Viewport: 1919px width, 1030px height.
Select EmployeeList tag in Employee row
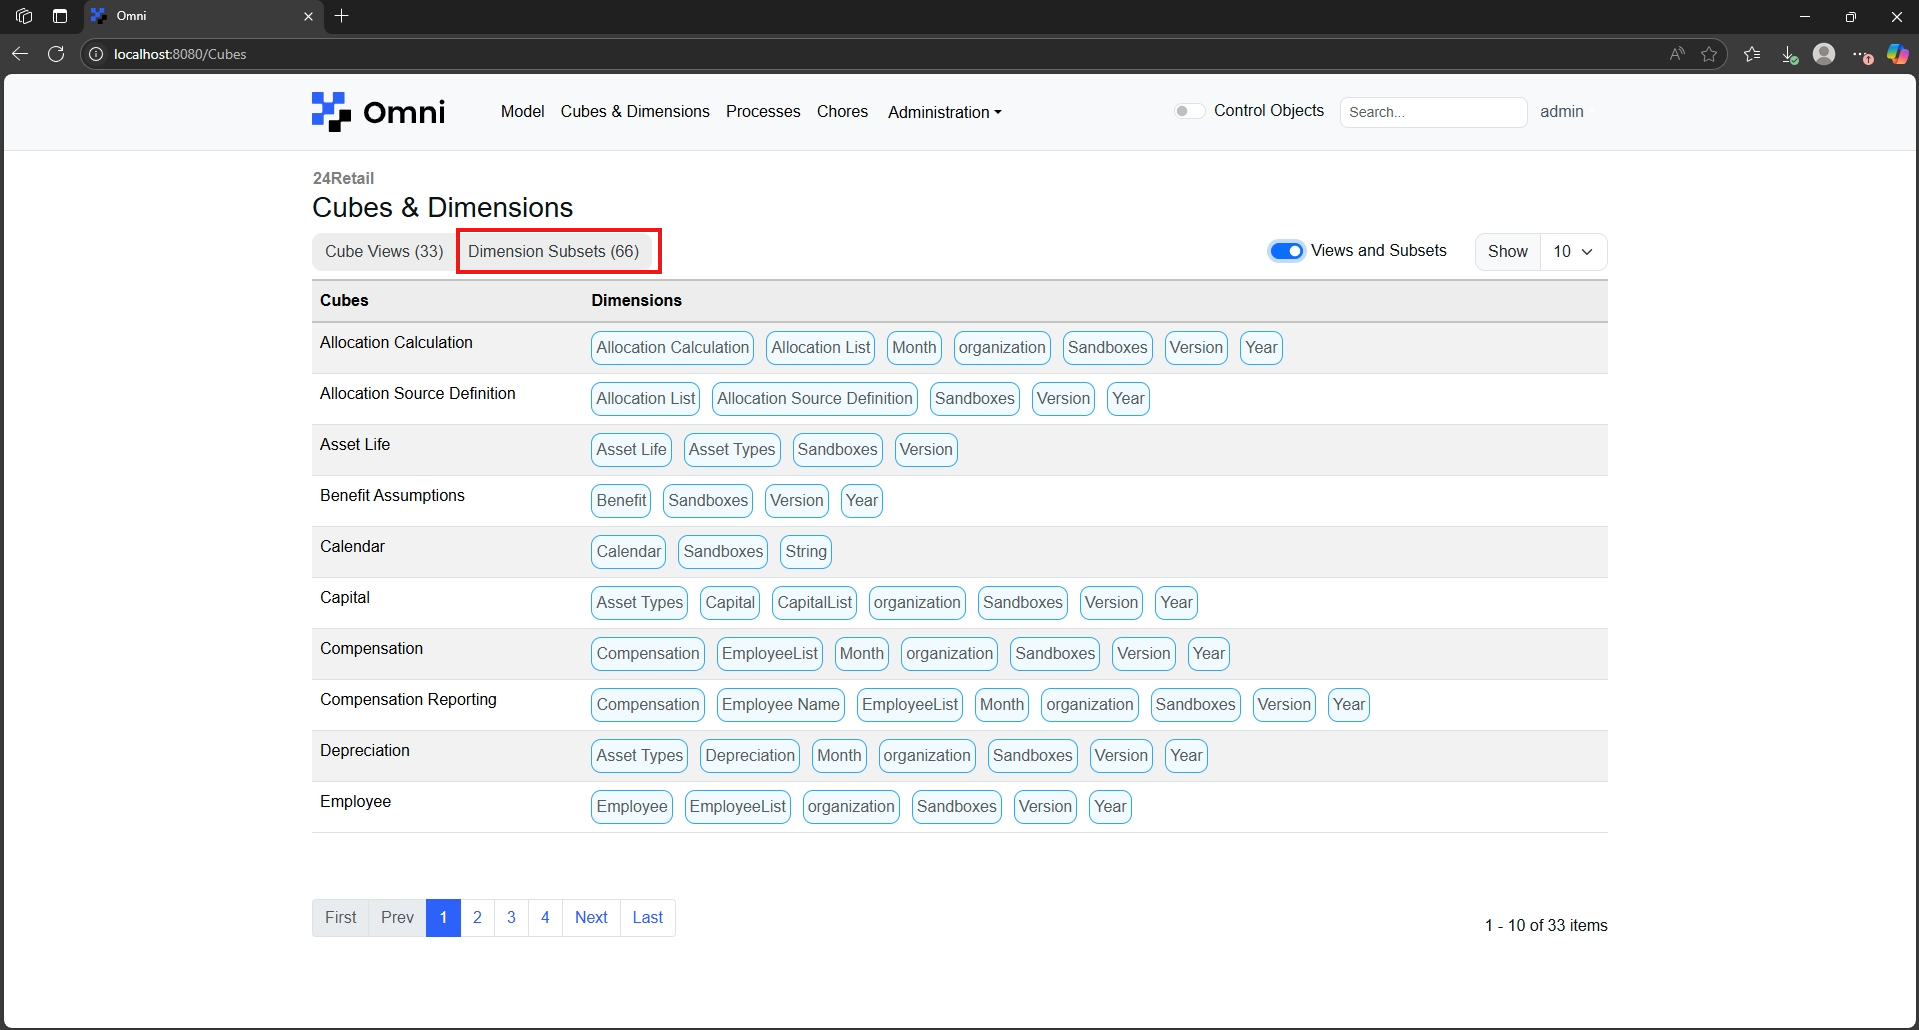tap(738, 807)
